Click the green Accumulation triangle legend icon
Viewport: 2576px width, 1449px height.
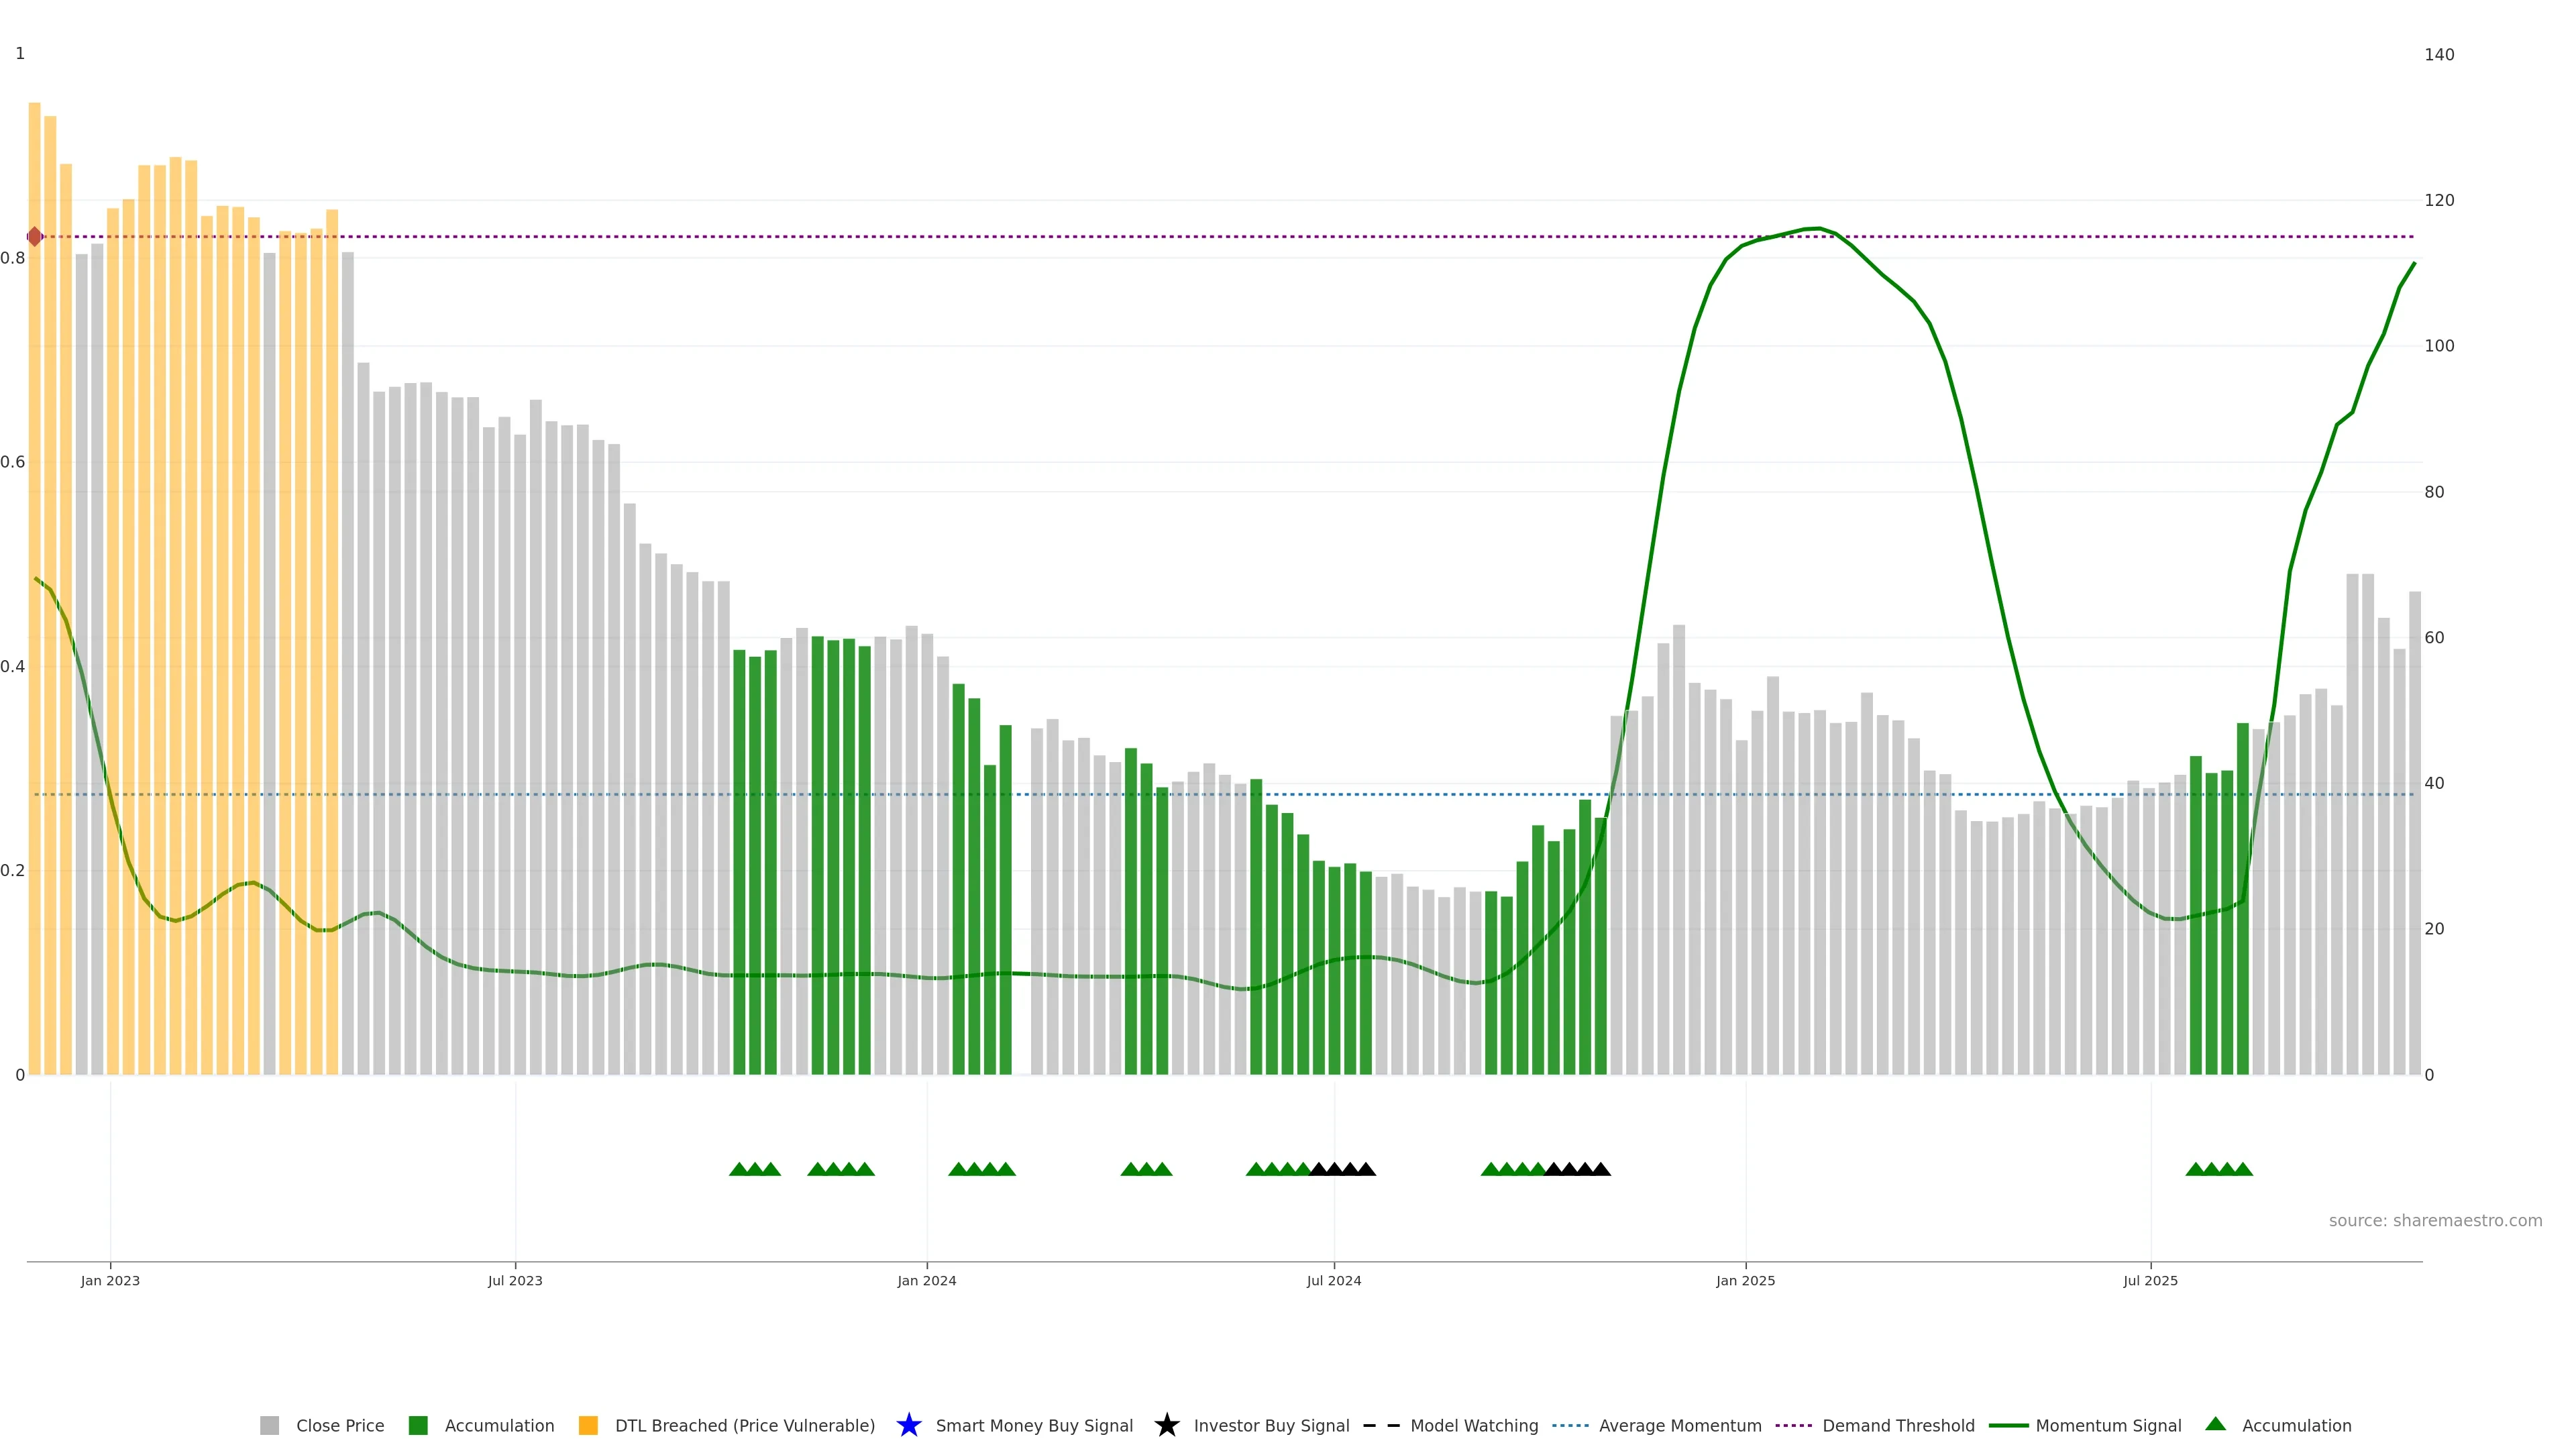pos(2215,1424)
